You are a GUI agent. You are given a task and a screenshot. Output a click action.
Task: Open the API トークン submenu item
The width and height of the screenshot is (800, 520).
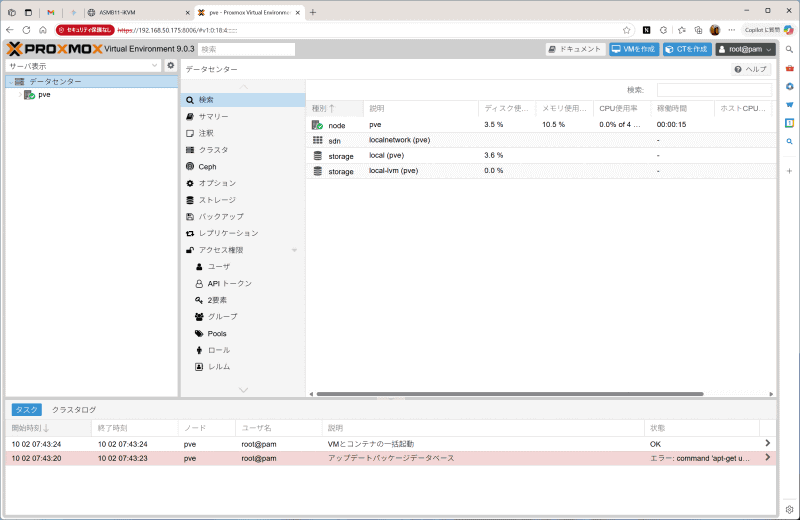pyautogui.click(x=243, y=283)
